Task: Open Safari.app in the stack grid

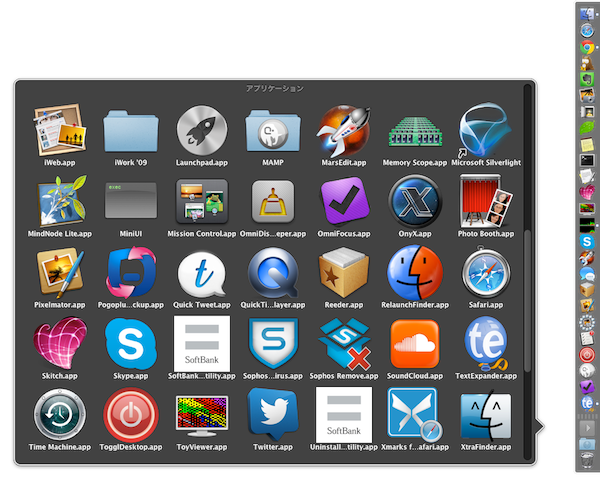Action: click(486, 272)
